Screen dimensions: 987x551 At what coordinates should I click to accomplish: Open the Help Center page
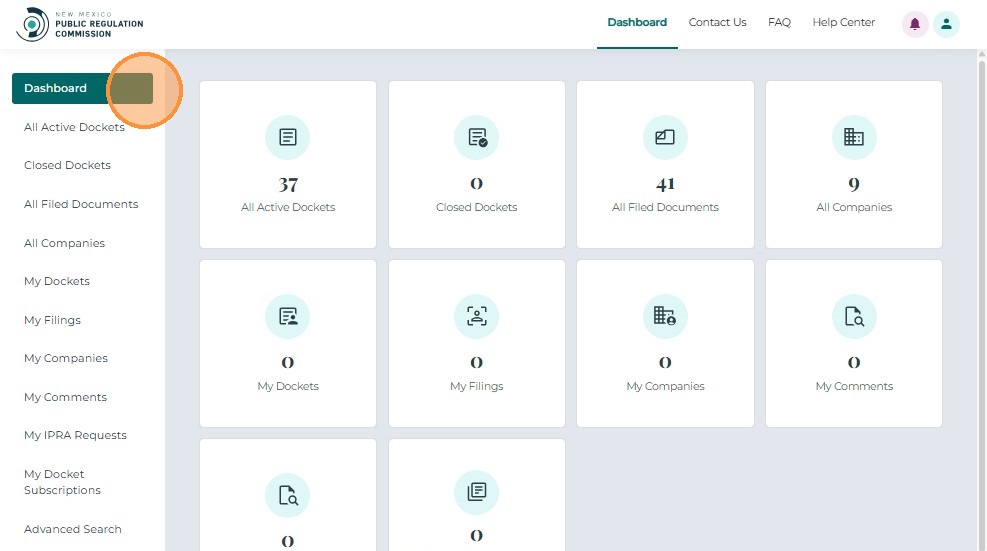(x=843, y=23)
